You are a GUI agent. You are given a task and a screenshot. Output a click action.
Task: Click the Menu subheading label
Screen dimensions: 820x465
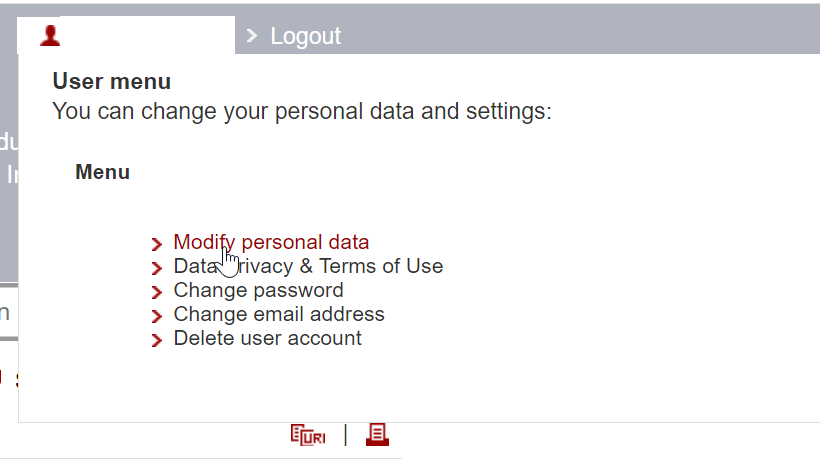(102, 172)
